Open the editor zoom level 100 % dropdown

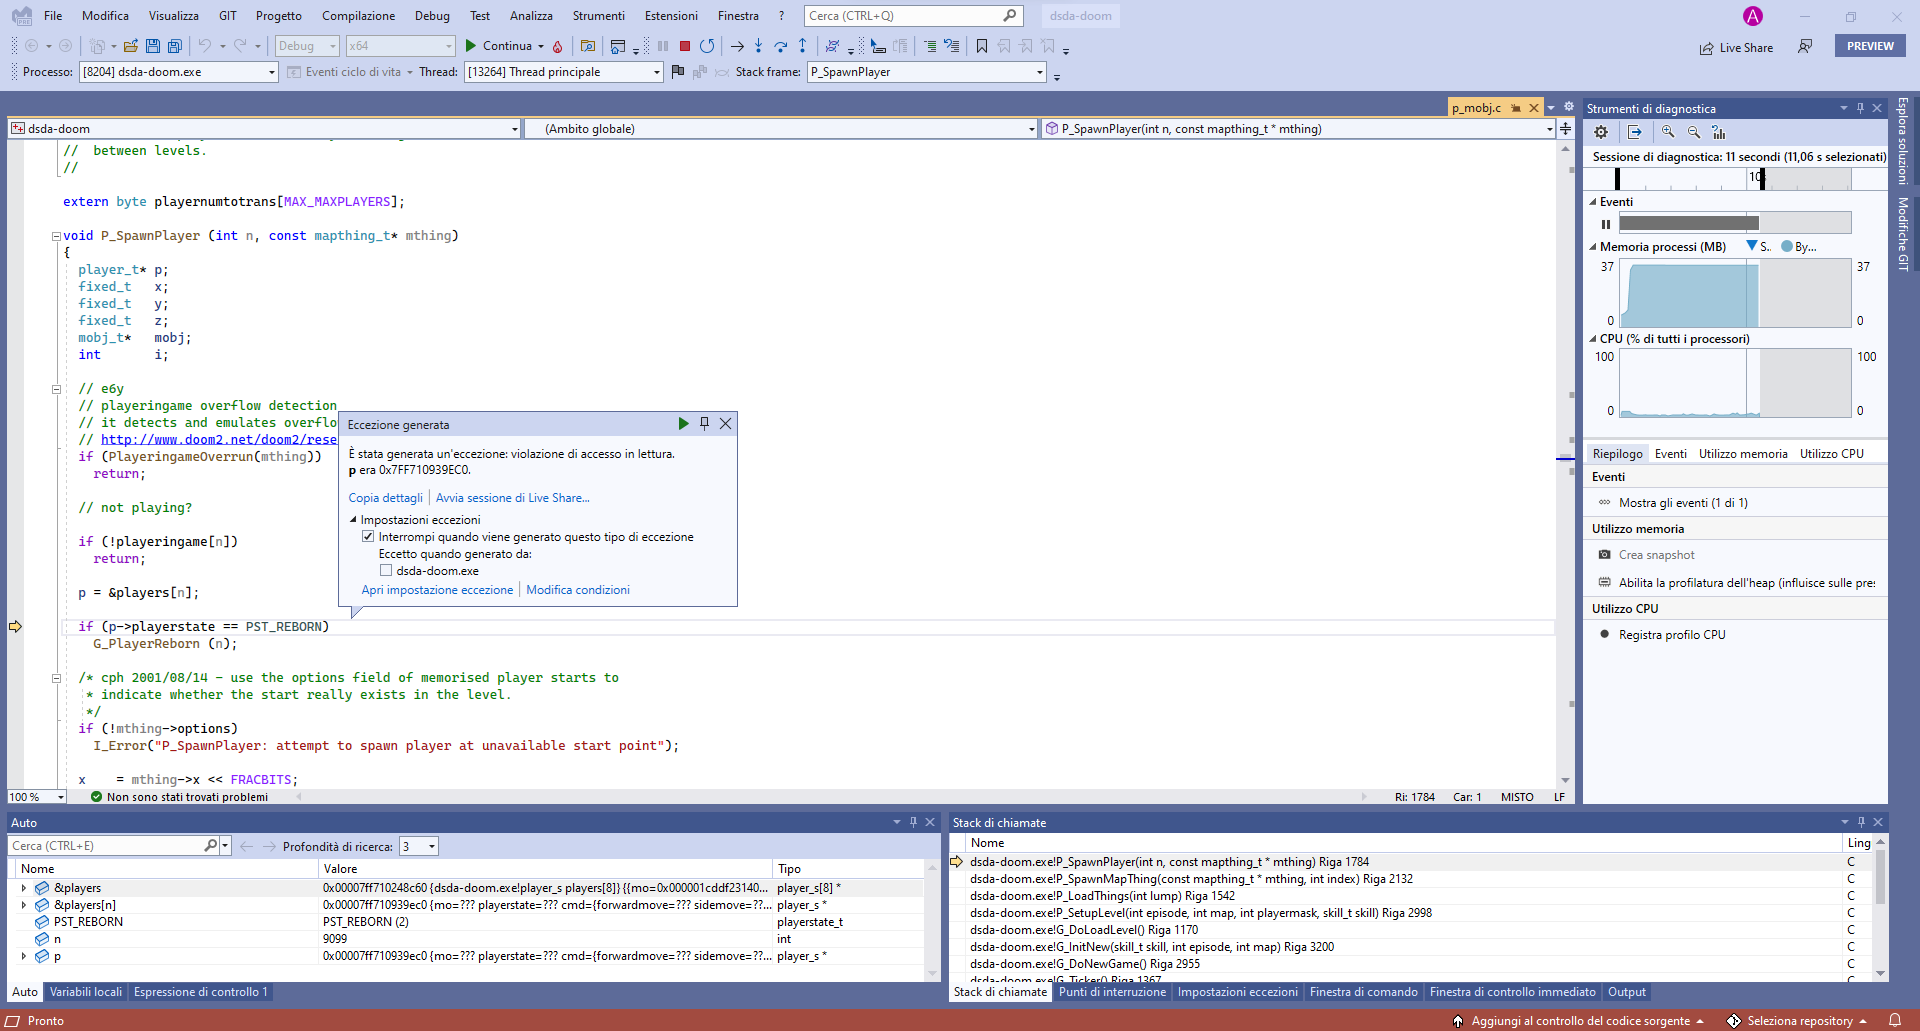[x=37, y=797]
